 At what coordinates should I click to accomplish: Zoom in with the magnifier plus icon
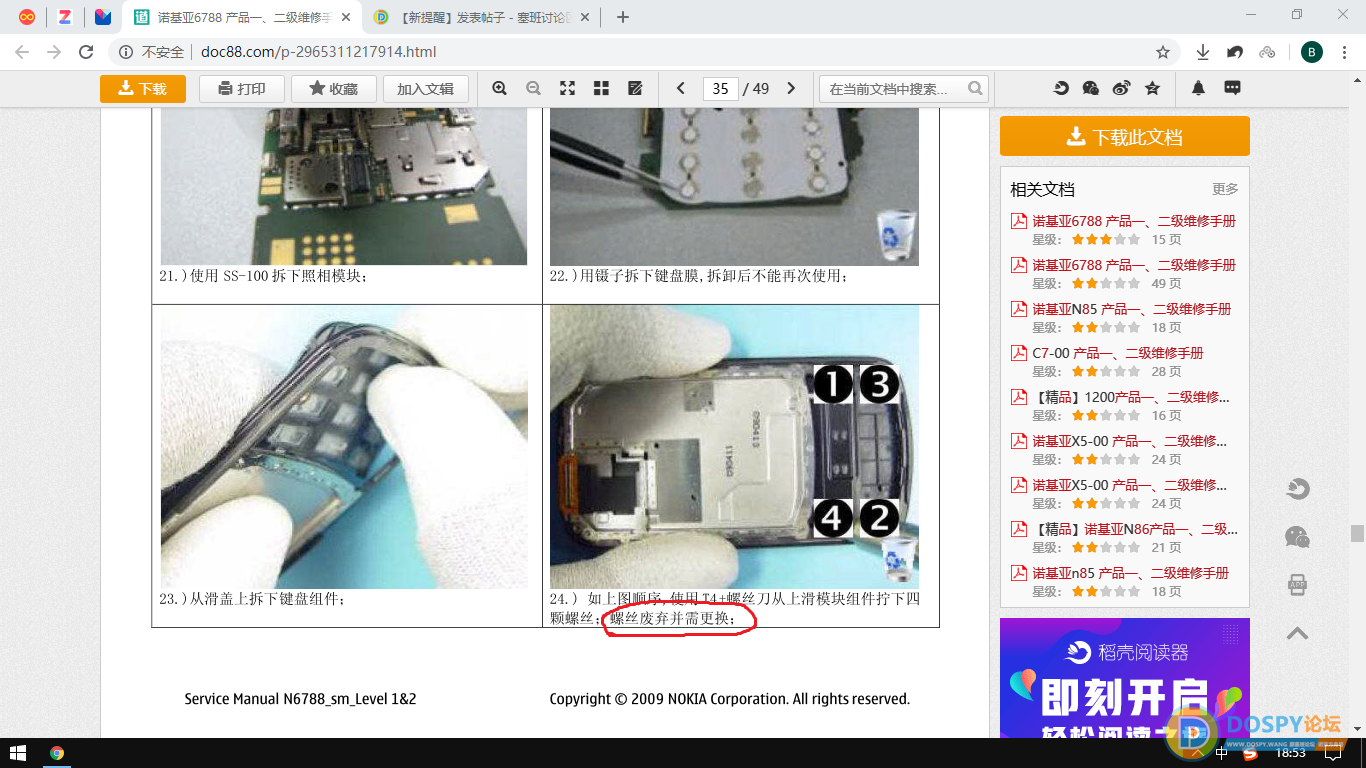pos(500,88)
